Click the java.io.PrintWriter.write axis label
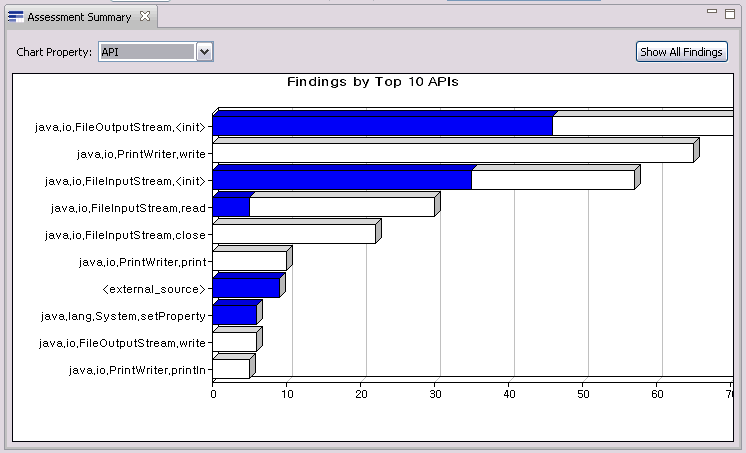This screenshot has height=453, width=746. click(141, 154)
